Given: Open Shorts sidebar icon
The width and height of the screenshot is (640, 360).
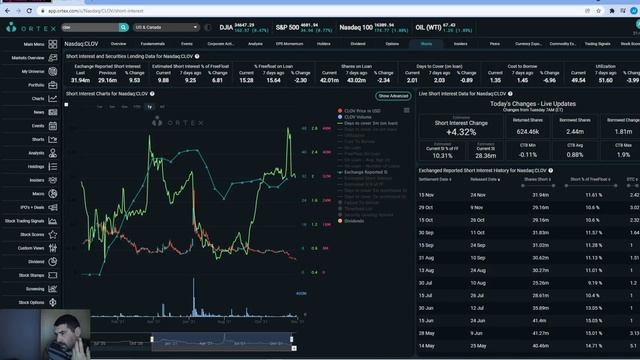Looking at the screenshot, I should pos(53,139).
